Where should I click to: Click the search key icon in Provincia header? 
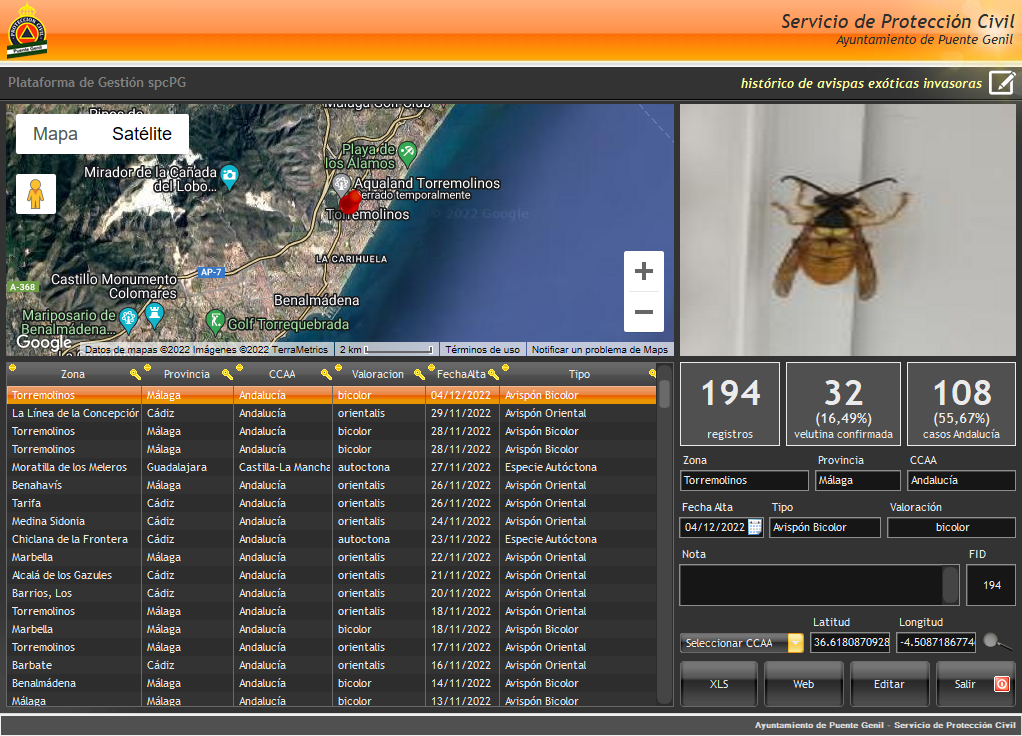[x=227, y=374]
